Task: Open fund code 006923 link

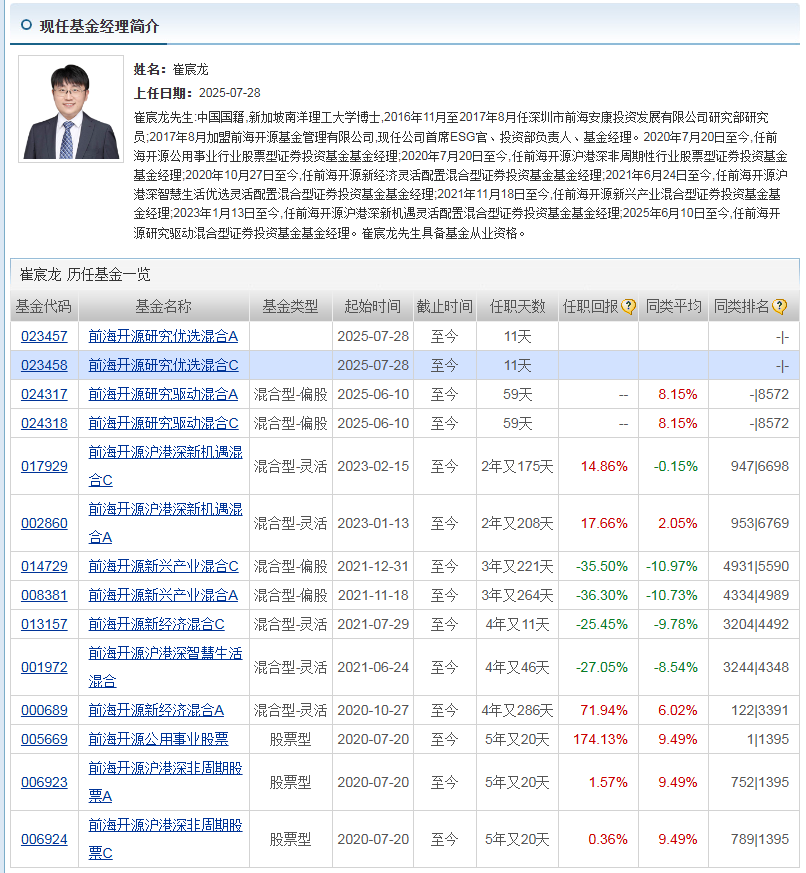Action: pos(44,782)
